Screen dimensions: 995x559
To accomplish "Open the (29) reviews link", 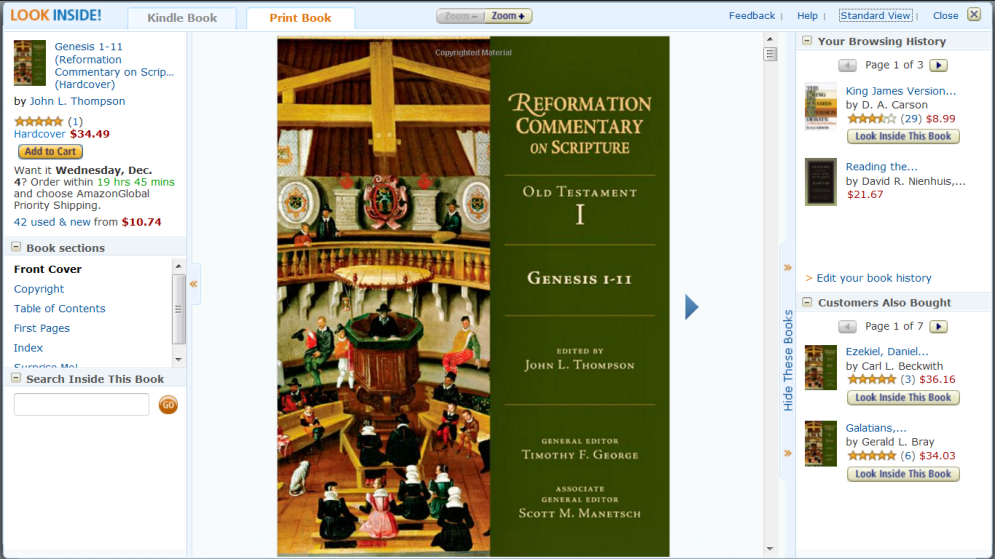I will 911,119.
